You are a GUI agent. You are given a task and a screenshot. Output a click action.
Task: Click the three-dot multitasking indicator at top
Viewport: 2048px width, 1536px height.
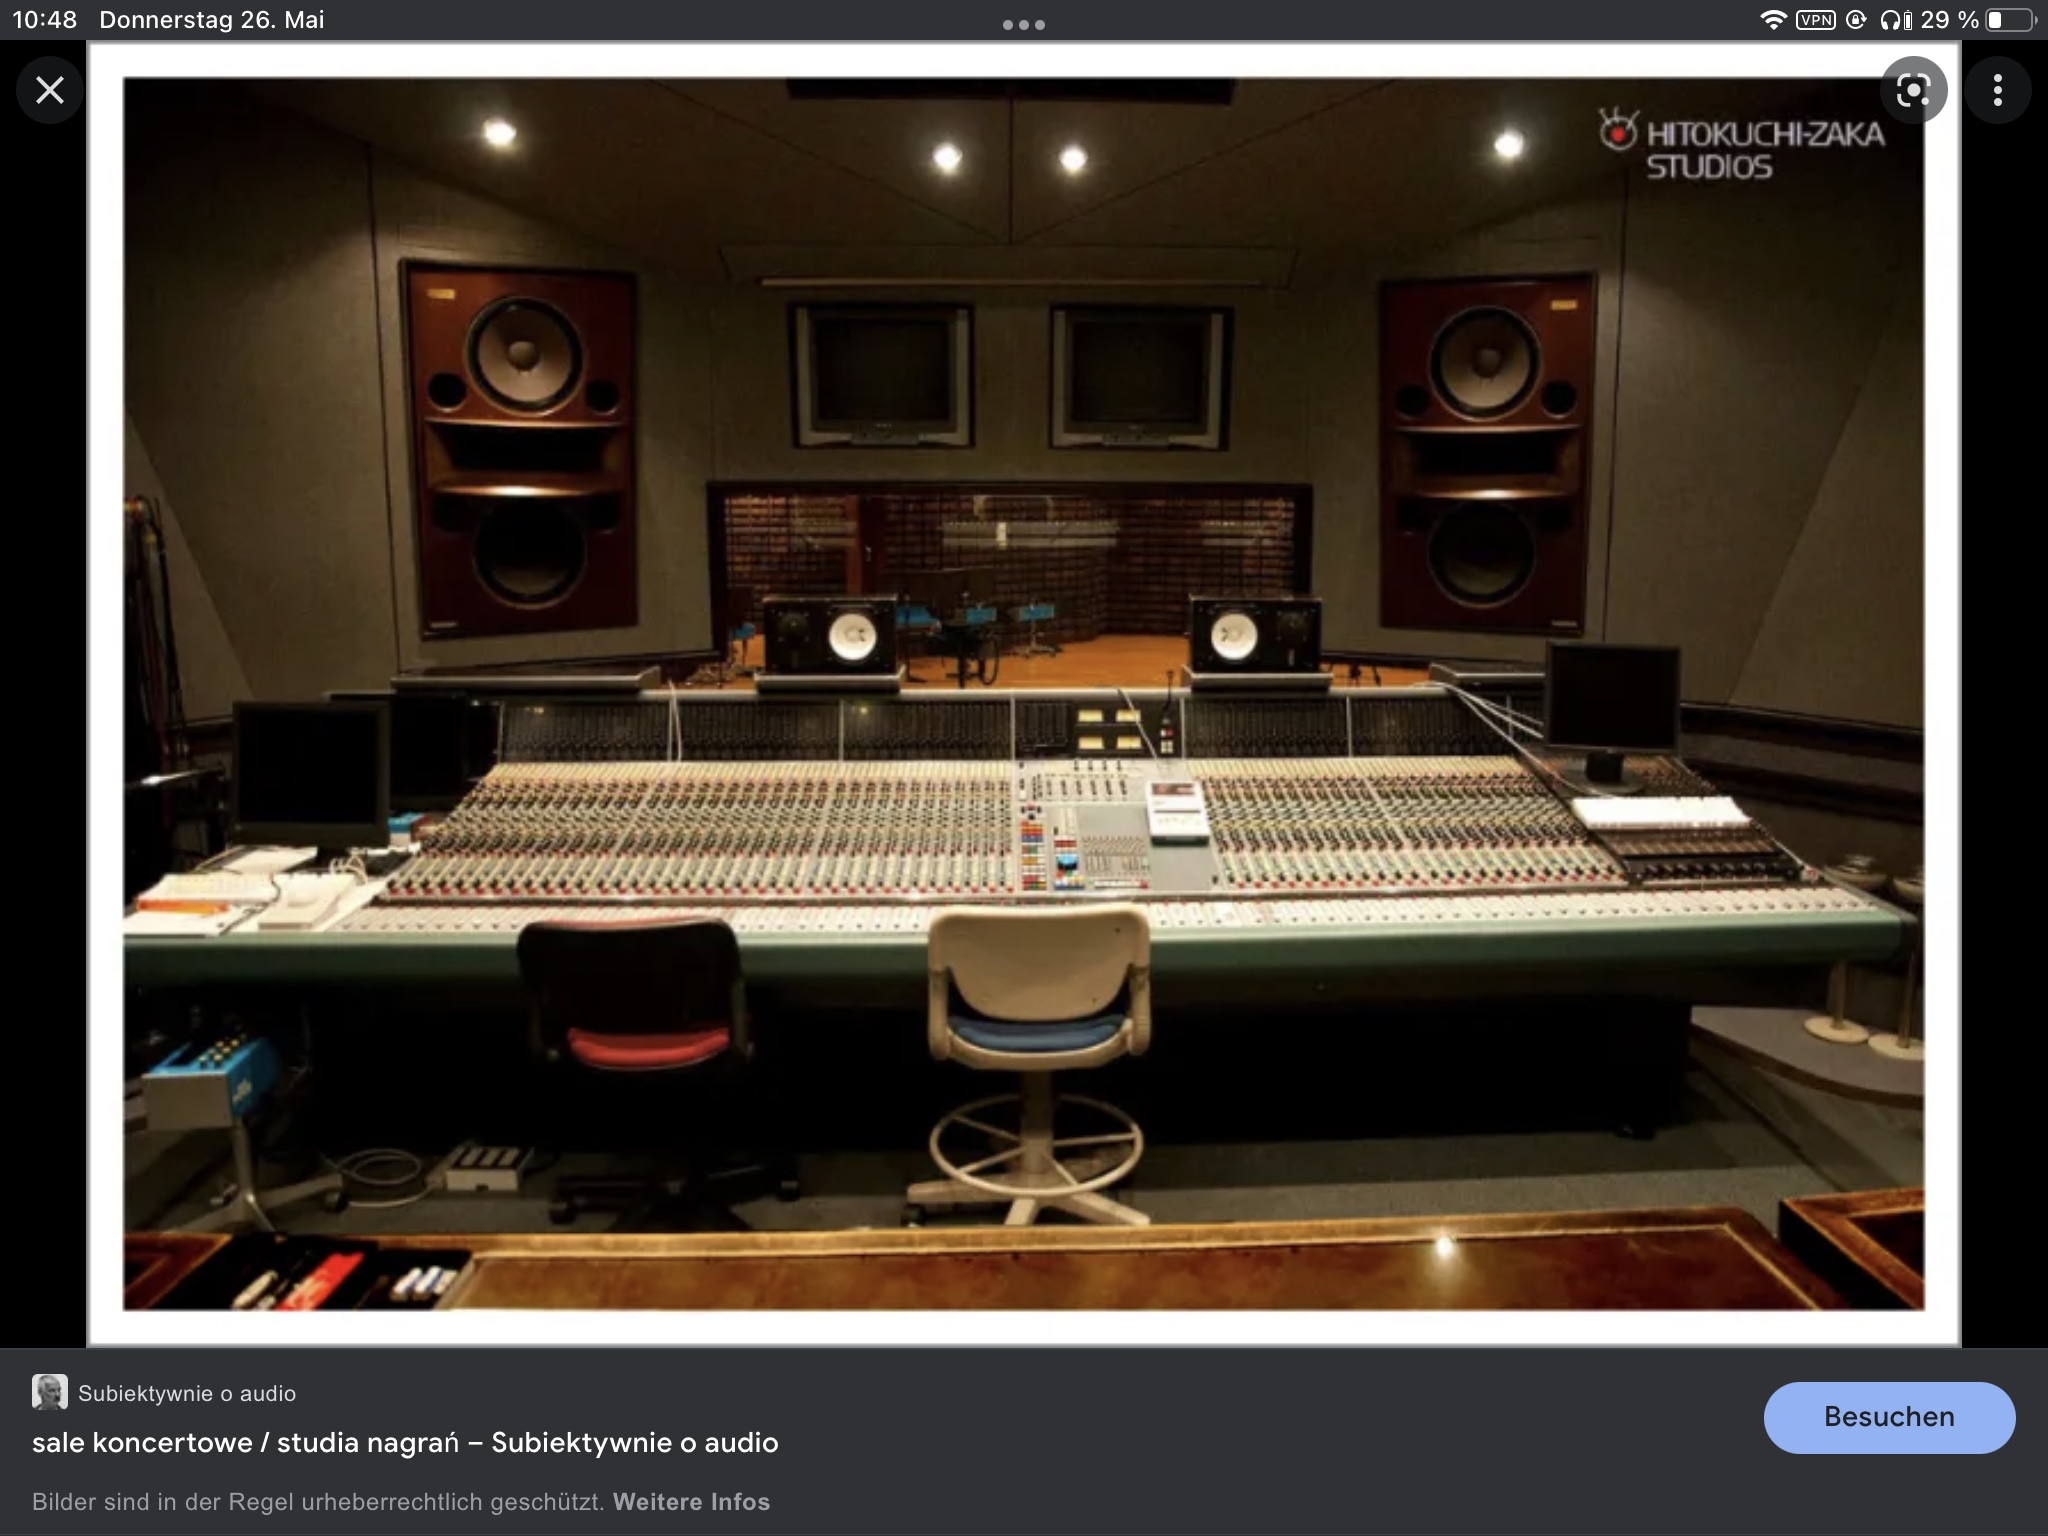coord(1023,25)
